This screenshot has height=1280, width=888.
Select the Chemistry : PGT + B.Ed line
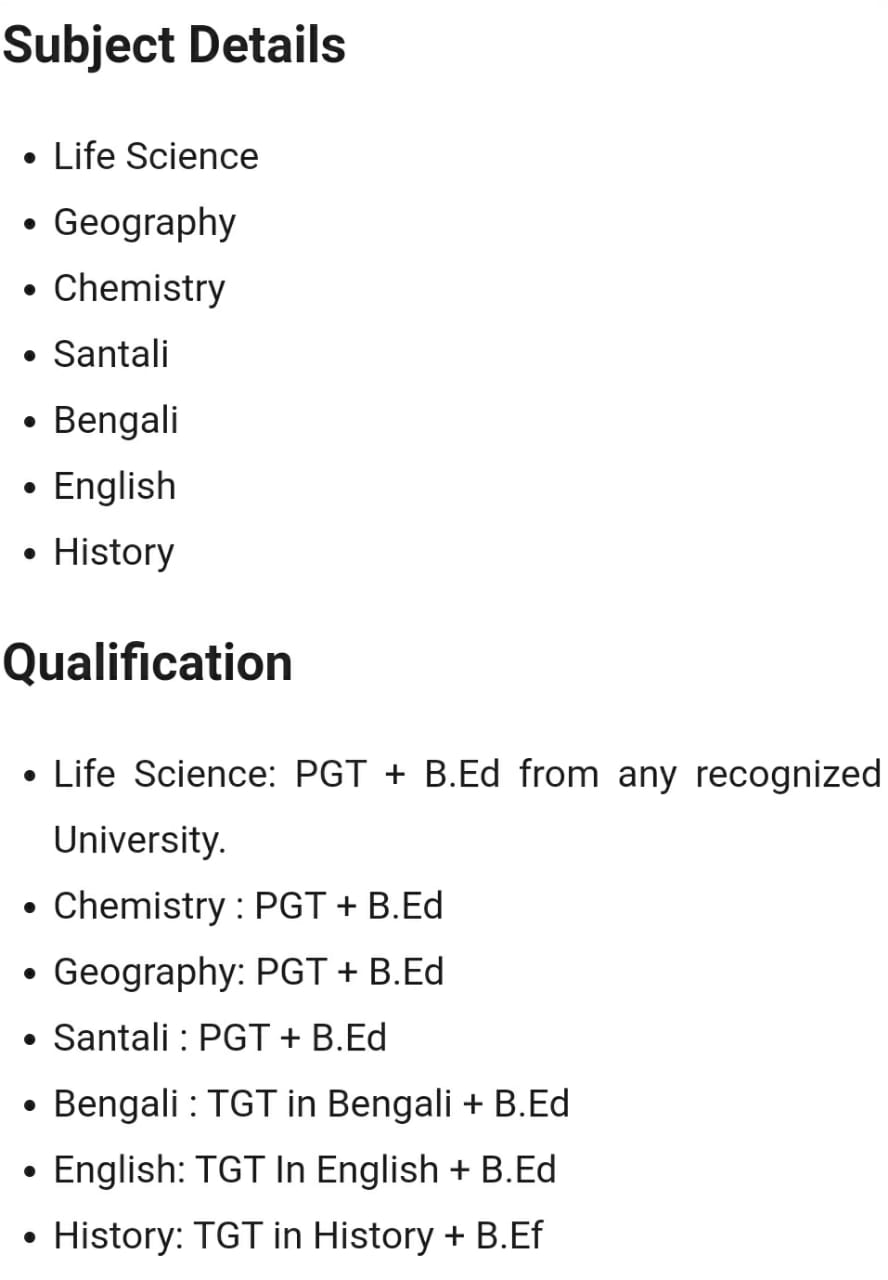click(x=248, y=906)
